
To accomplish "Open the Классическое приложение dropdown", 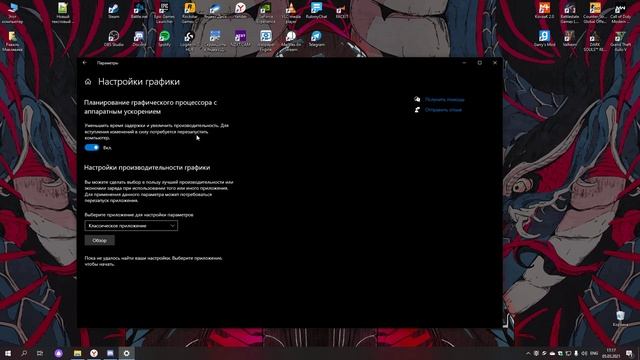I will point(131,226).
